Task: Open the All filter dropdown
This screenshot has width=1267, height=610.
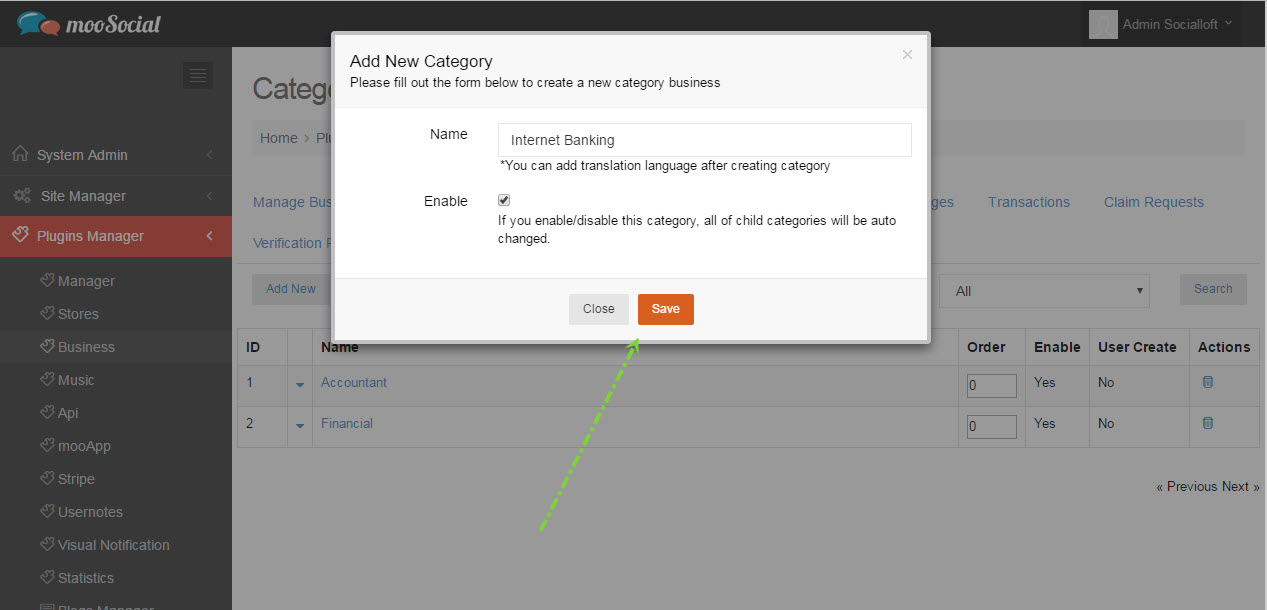Action: pyautogui.click(x=1044, y=291)
